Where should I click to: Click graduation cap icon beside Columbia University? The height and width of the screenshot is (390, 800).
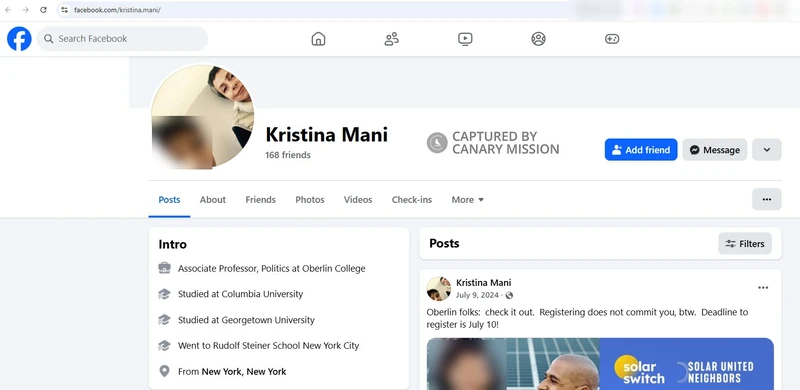click(x=164, y=294)
